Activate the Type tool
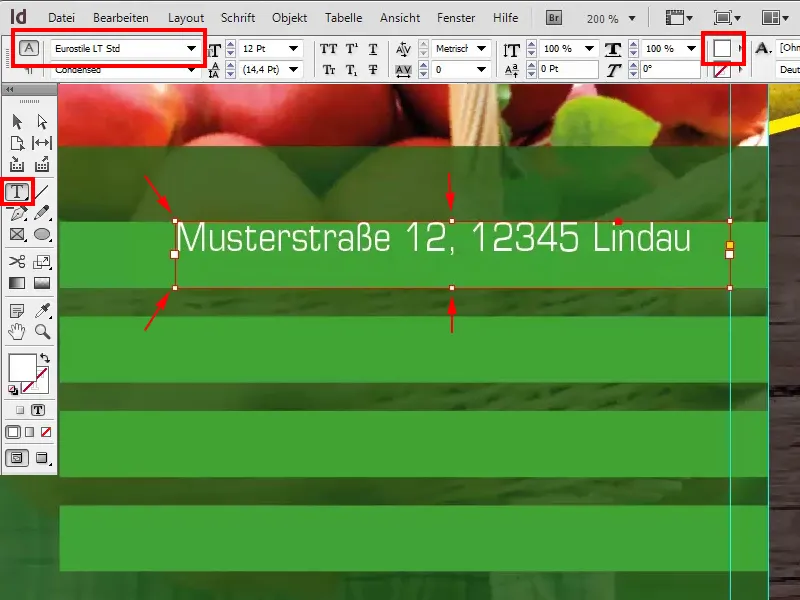Viewport: 800px width, 600px height. click(x=17, y=192)
